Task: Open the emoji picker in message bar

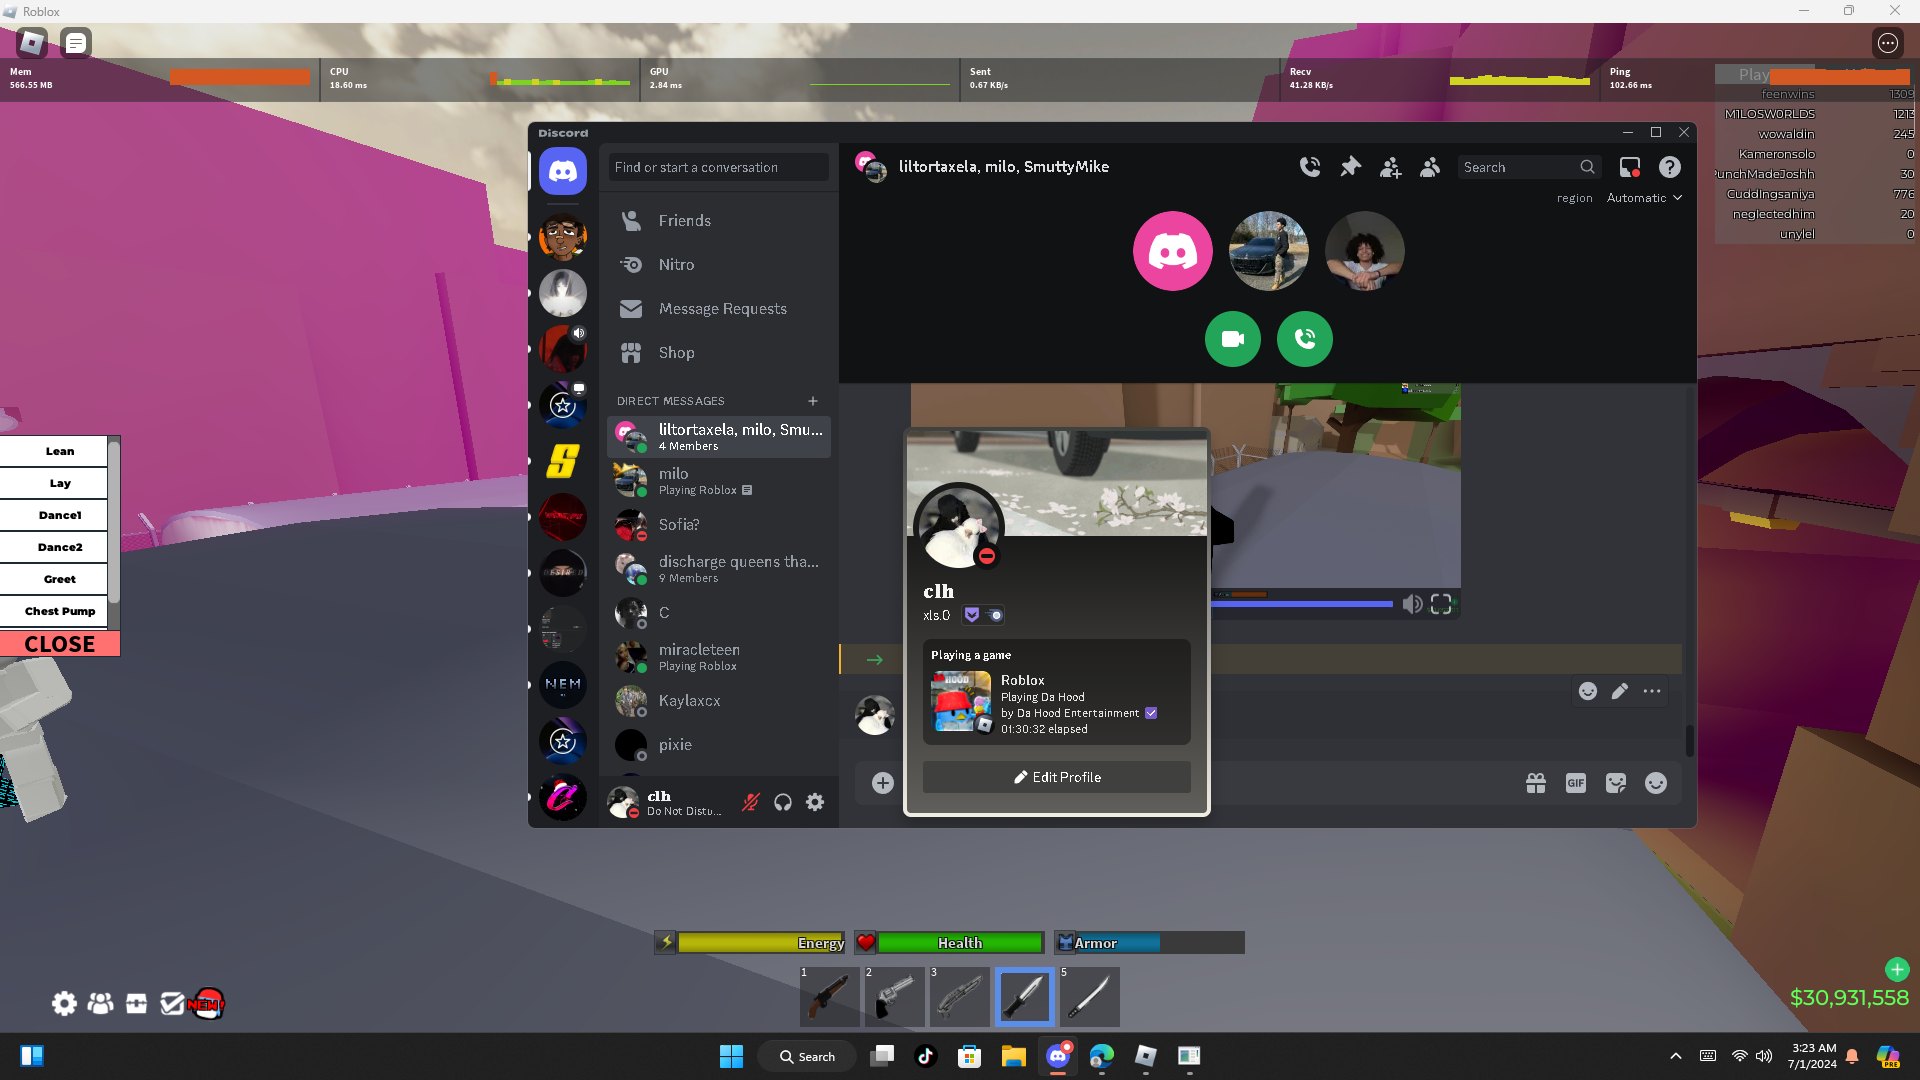Action: (x=1656, y=783)
